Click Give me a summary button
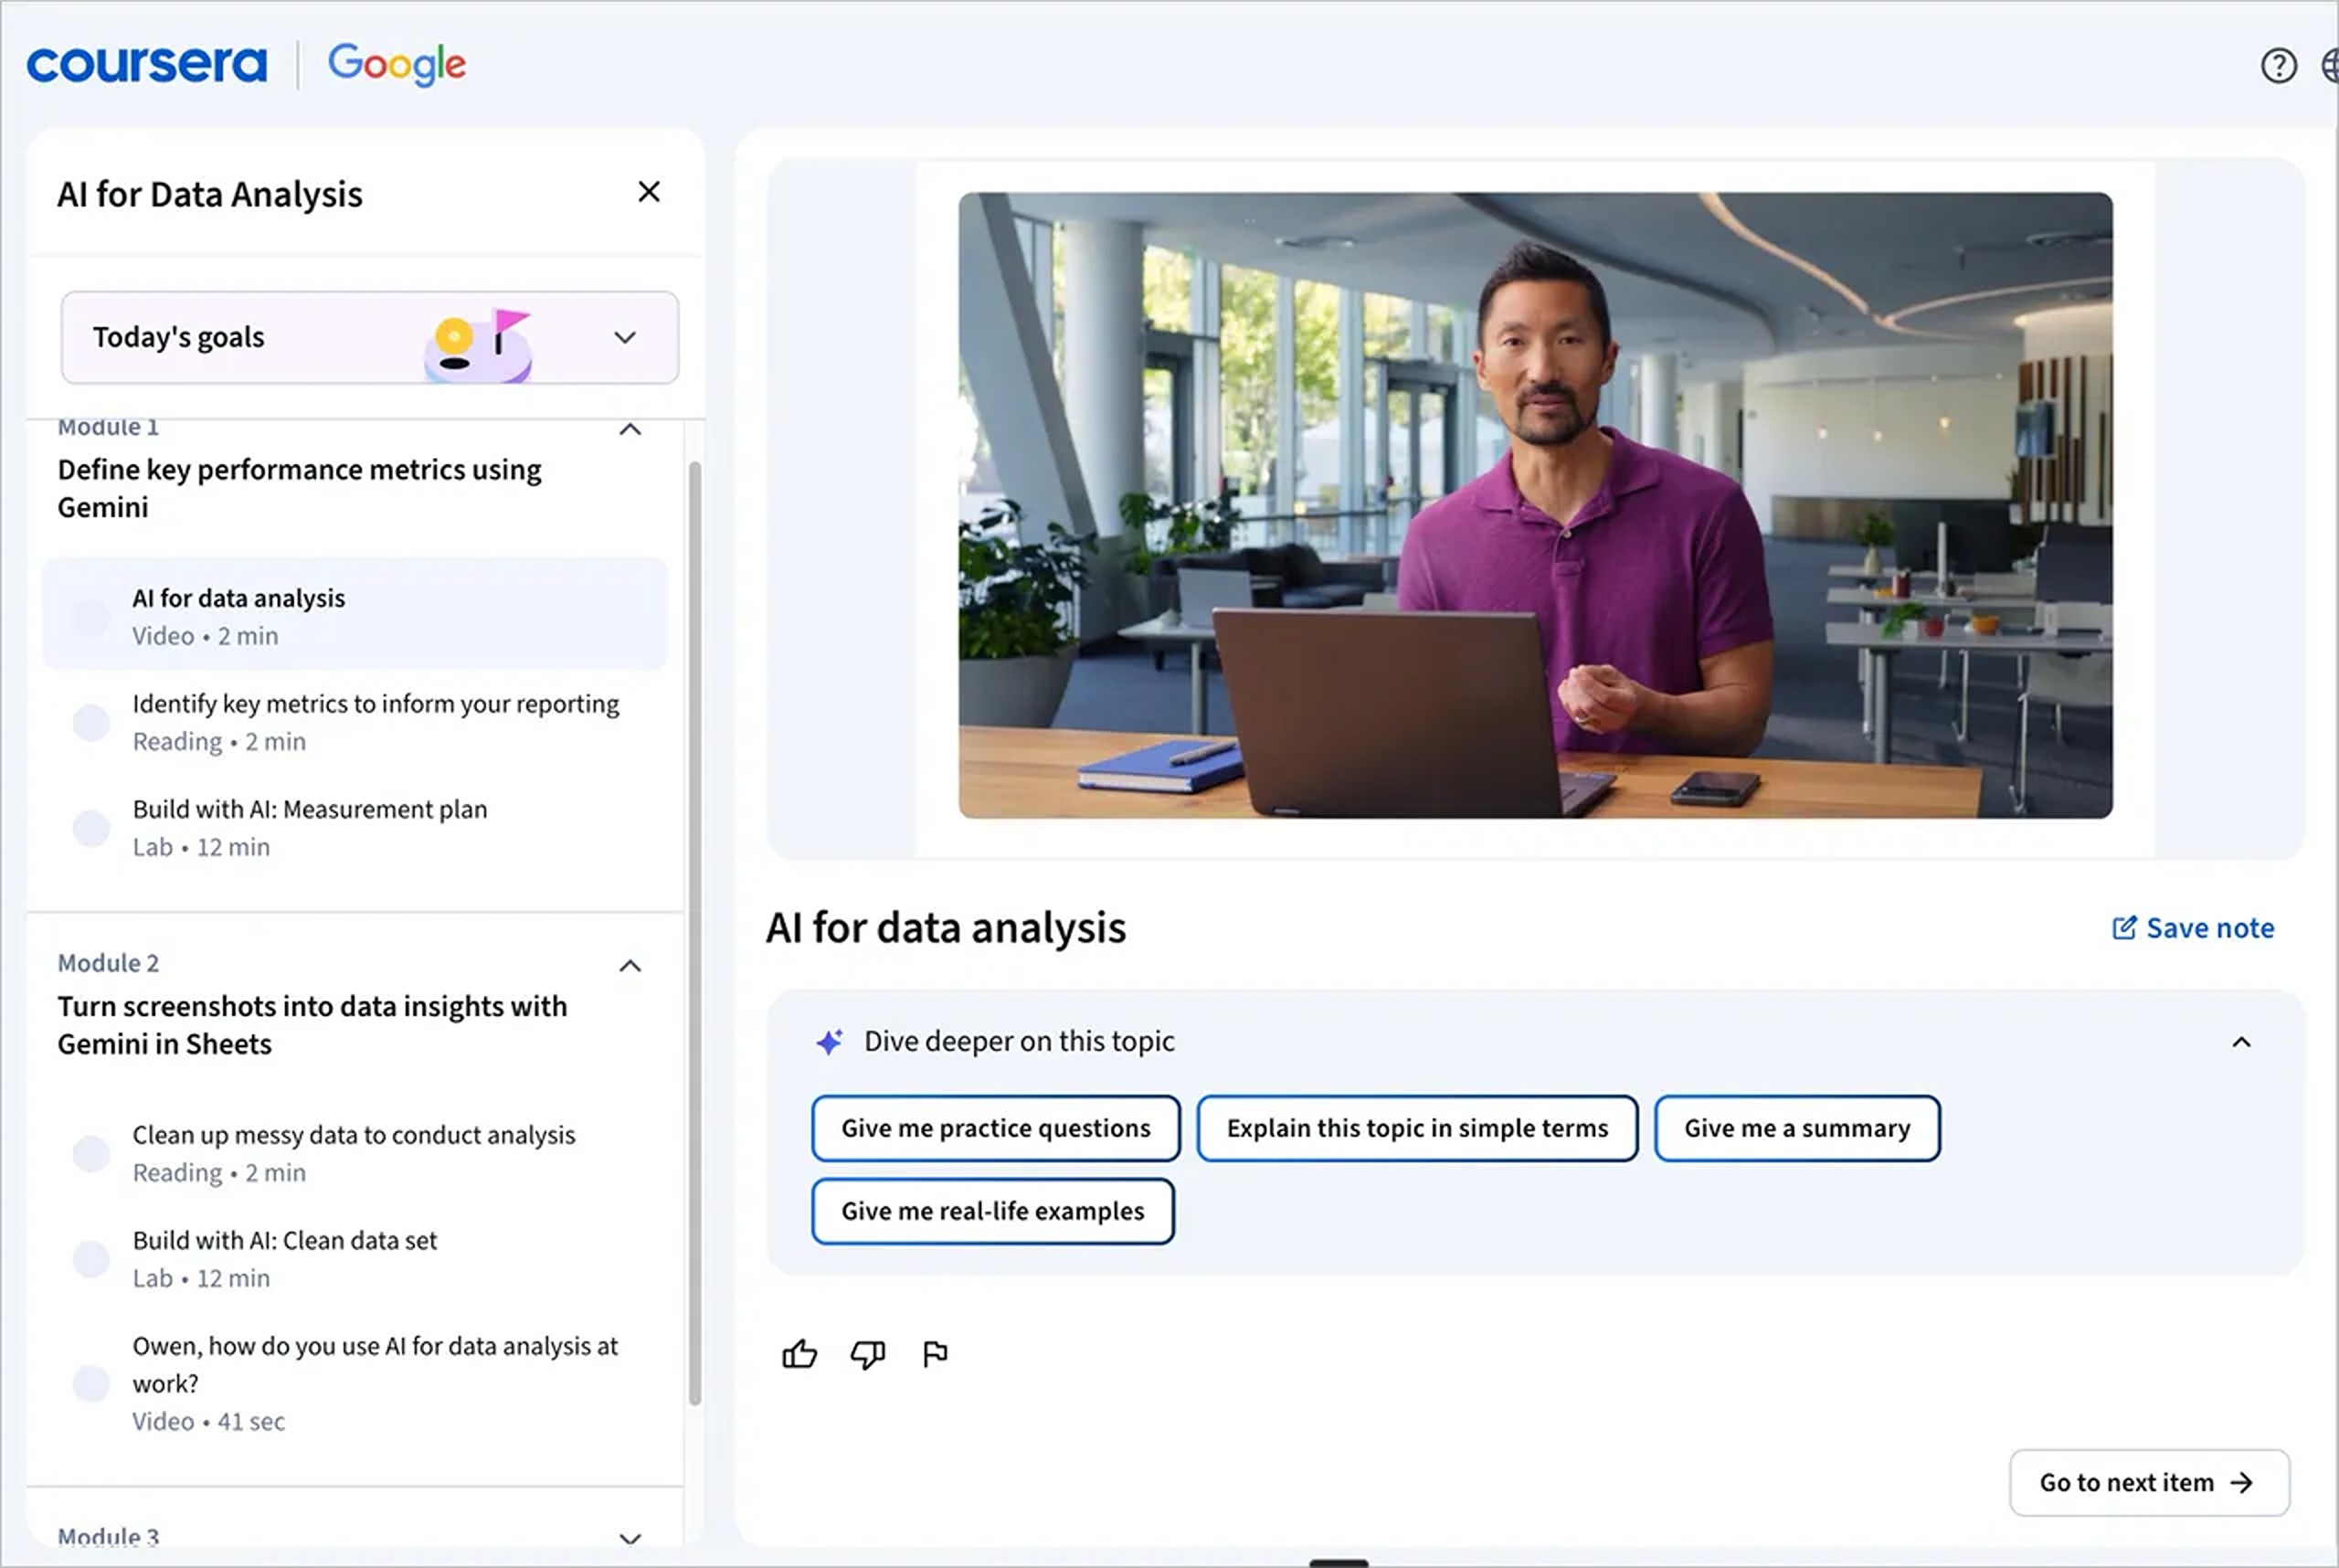The image size is (2339, 1568). coord(1796,1128)
